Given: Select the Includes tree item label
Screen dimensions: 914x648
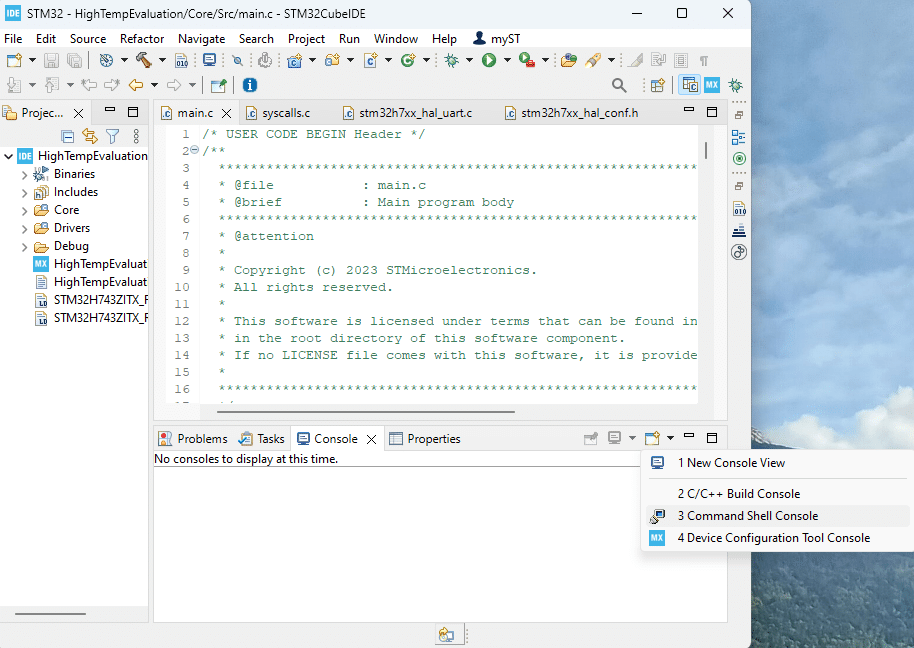Looking at the screenshot, I should pyautogui.click(x=76, y=192).
